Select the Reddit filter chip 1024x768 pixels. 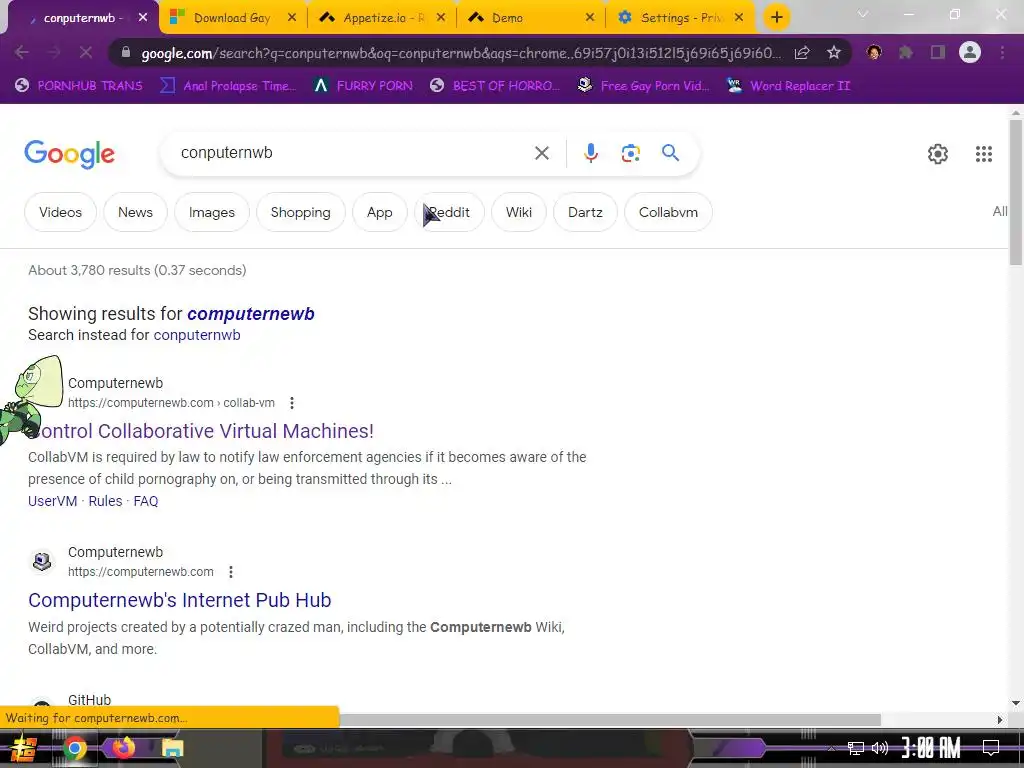tap(449, 212)
